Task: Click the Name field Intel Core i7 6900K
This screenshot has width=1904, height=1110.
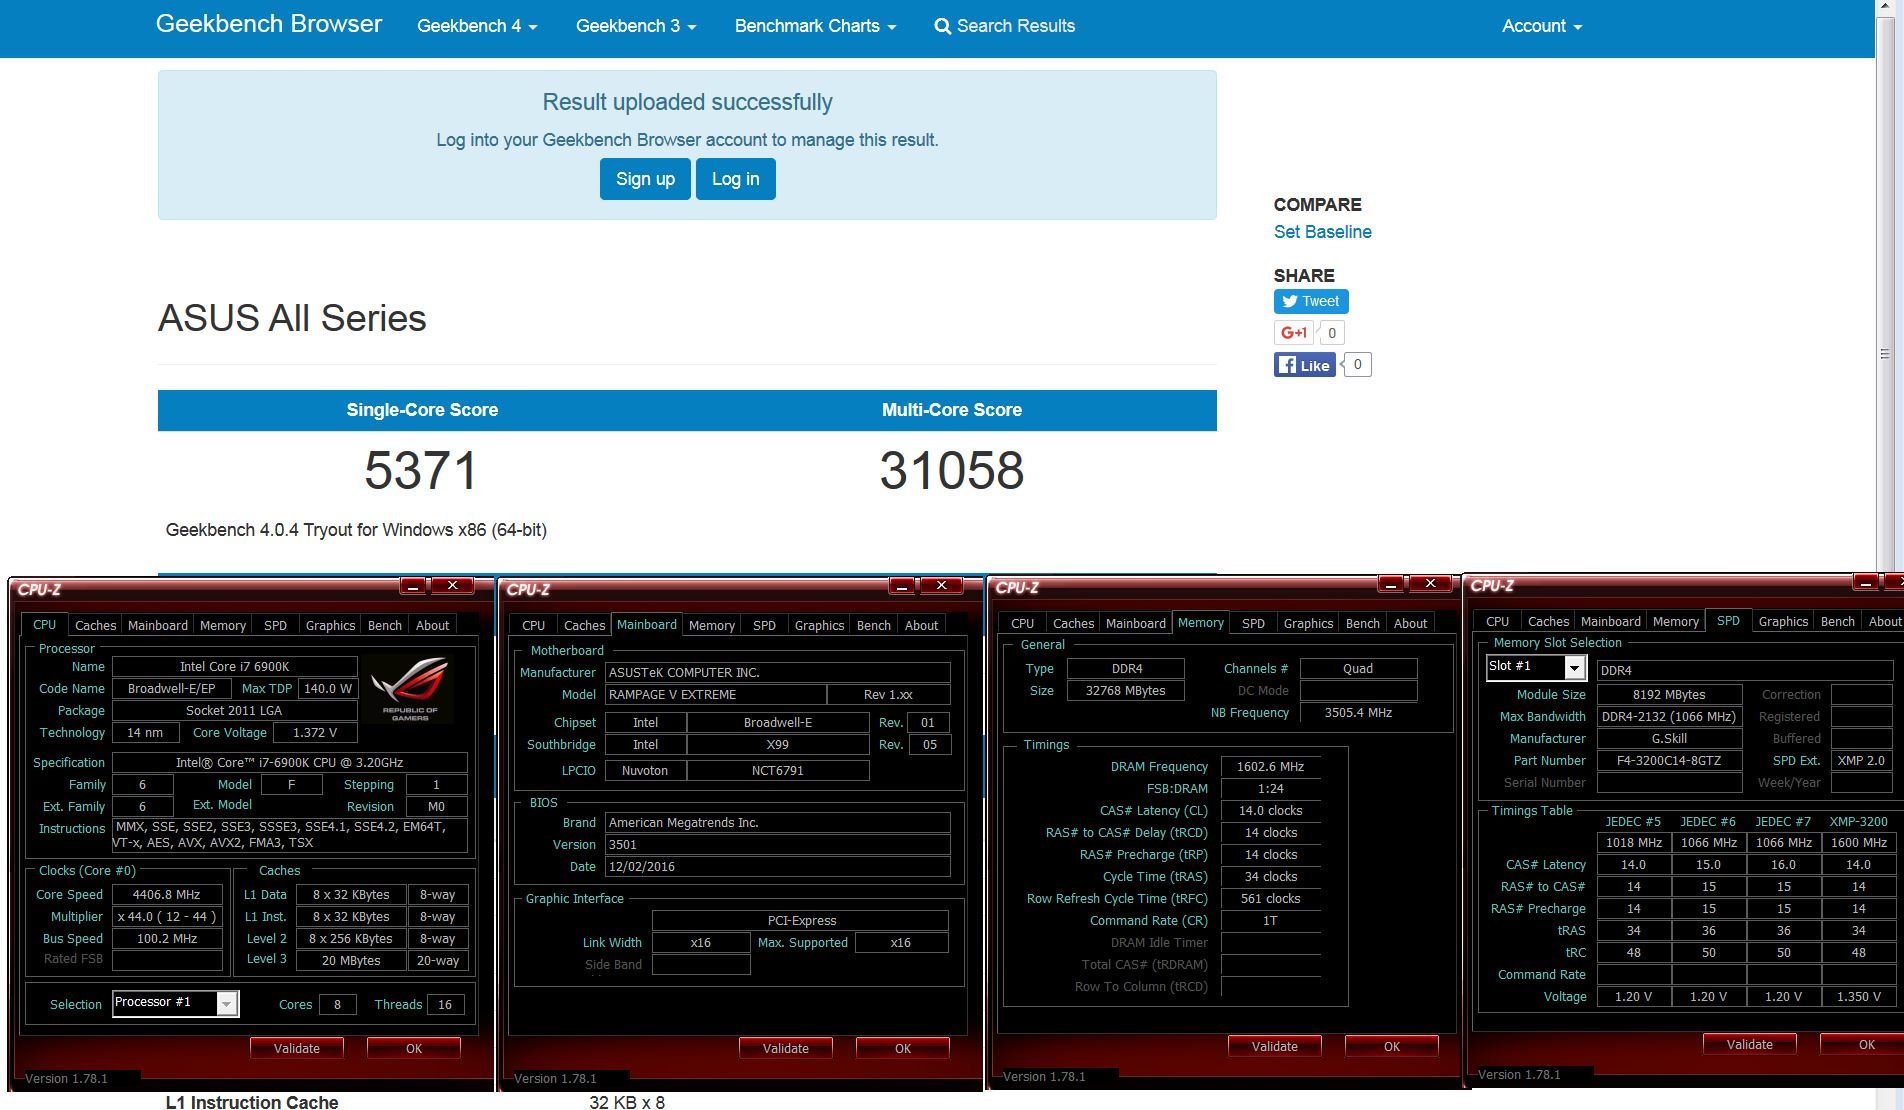Action: tap(235, 666)
